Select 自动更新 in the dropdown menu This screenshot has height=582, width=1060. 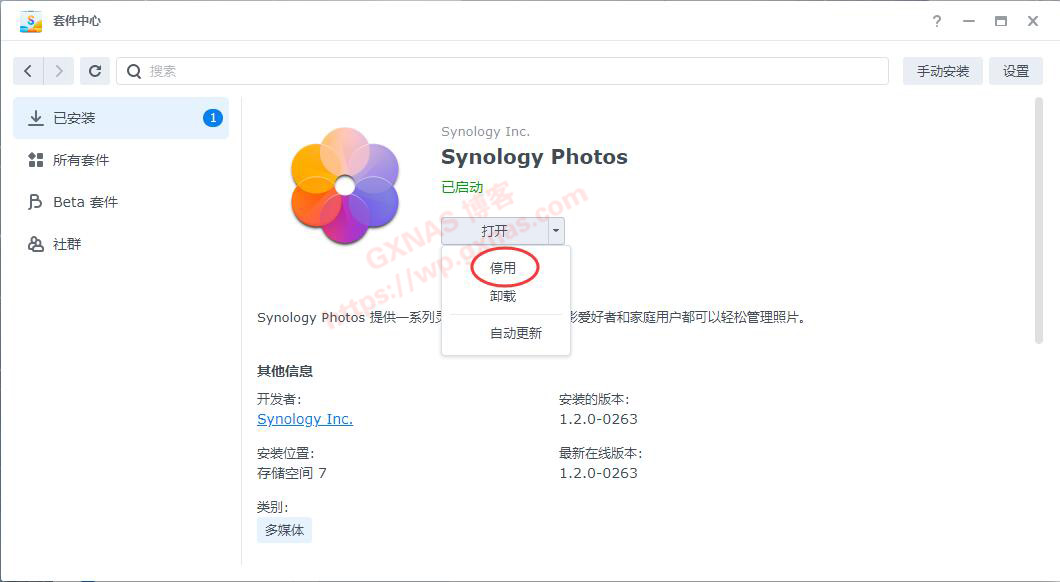coord(515,333)
